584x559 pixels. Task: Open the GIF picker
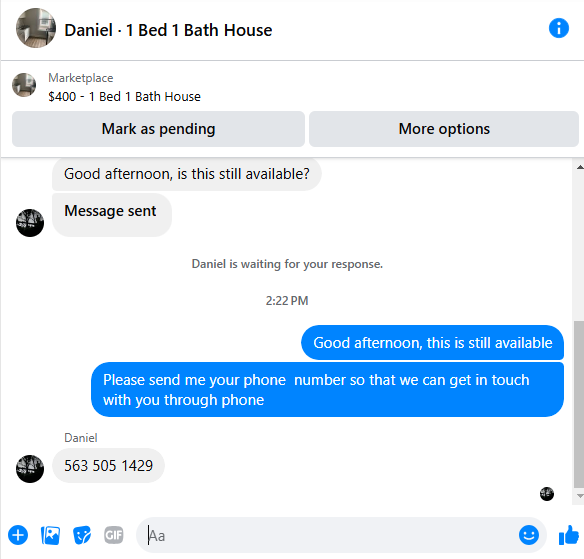point(114,535)
